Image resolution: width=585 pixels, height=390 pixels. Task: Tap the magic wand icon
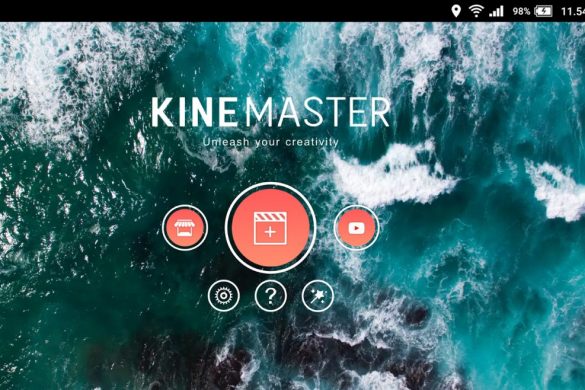pyautogui.click(x=317, y=296)
